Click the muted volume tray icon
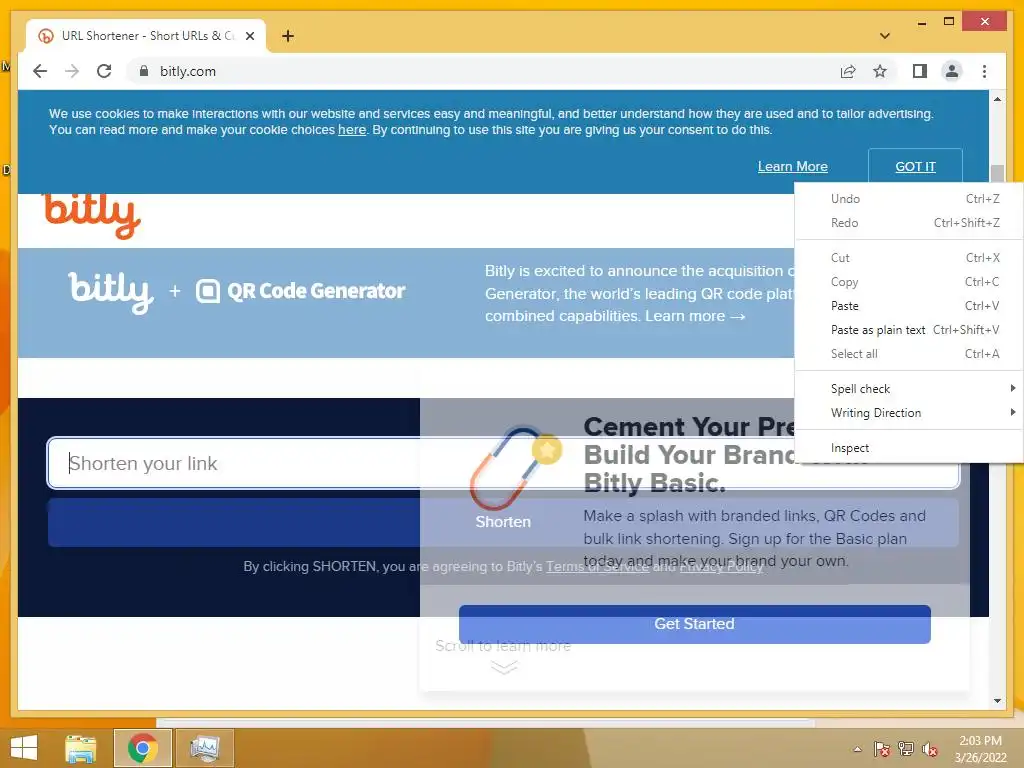1024x768 pixels. 929,749
